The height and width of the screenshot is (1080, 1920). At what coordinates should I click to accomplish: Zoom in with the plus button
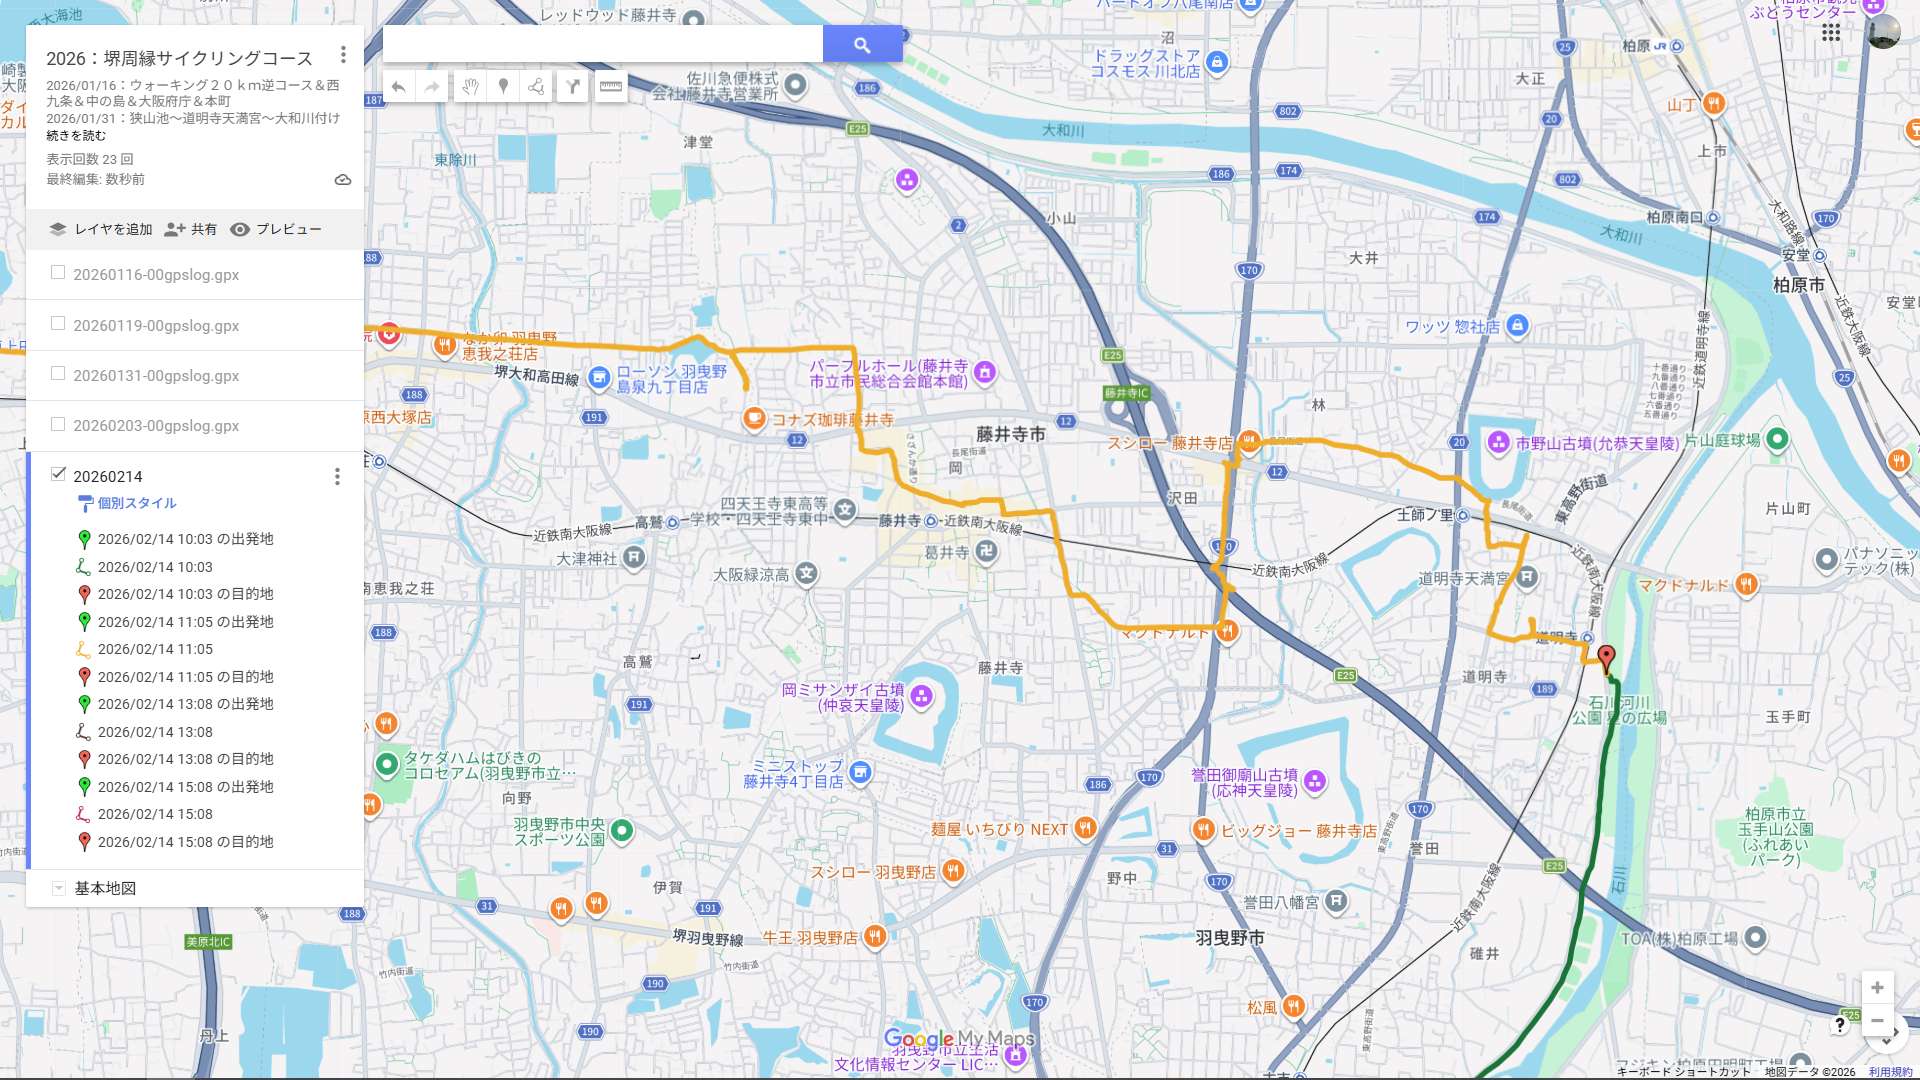tap(1877, 988)
